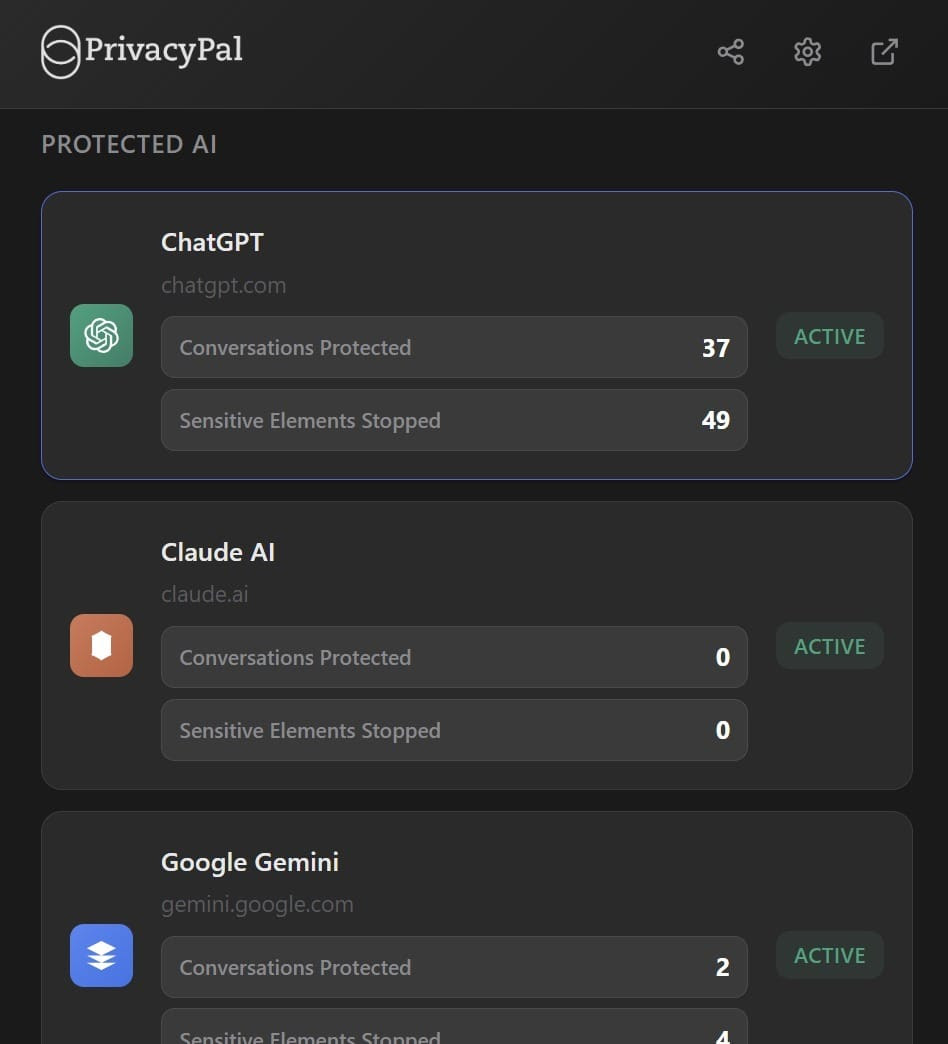Screen dimensions: 948x1044
Task: Disable the ACTIVE status for Claude AI
Action: point(829,646)
